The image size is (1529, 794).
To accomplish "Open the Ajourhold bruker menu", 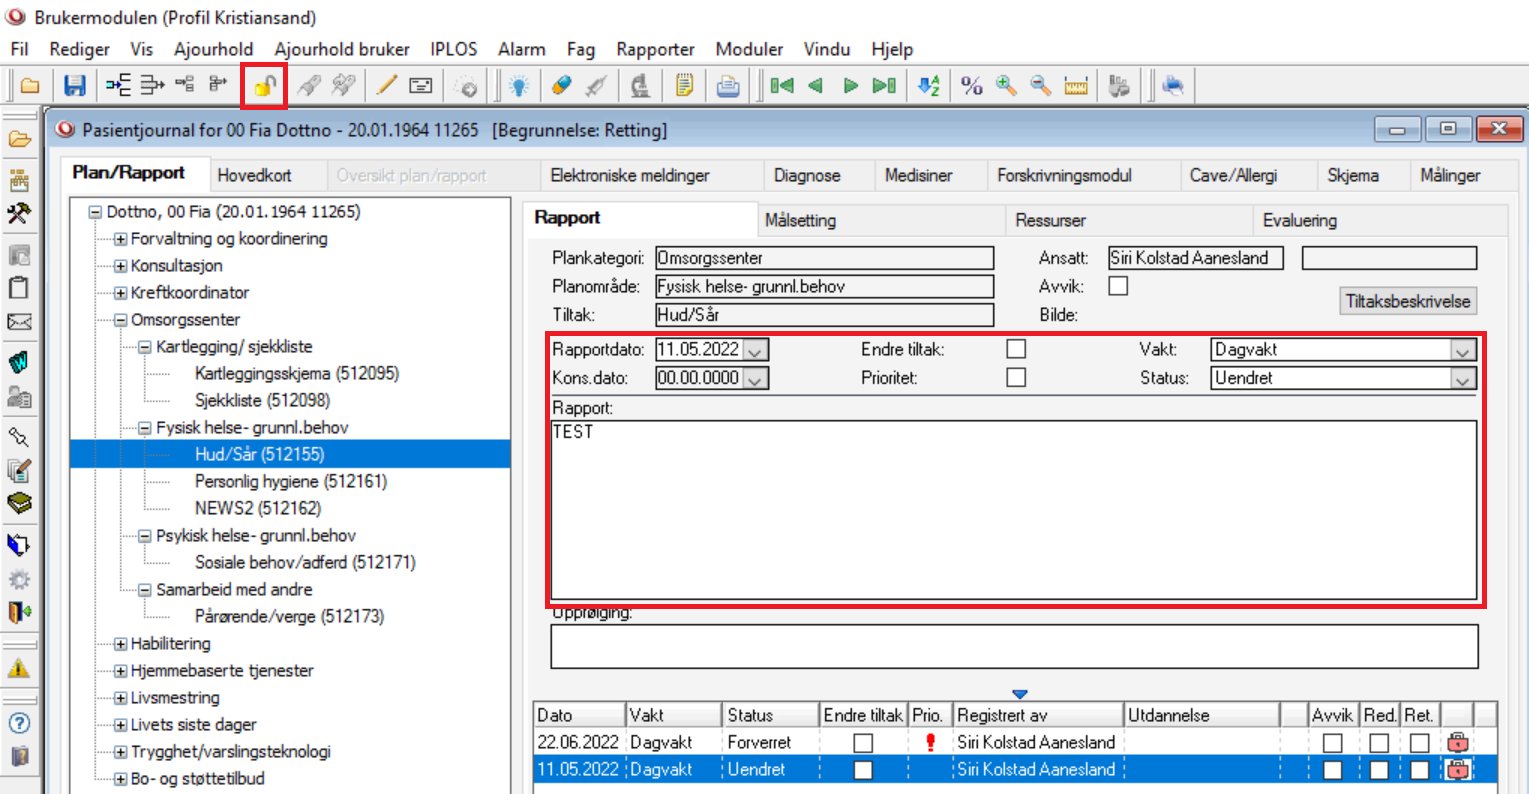I will point(342,49).
